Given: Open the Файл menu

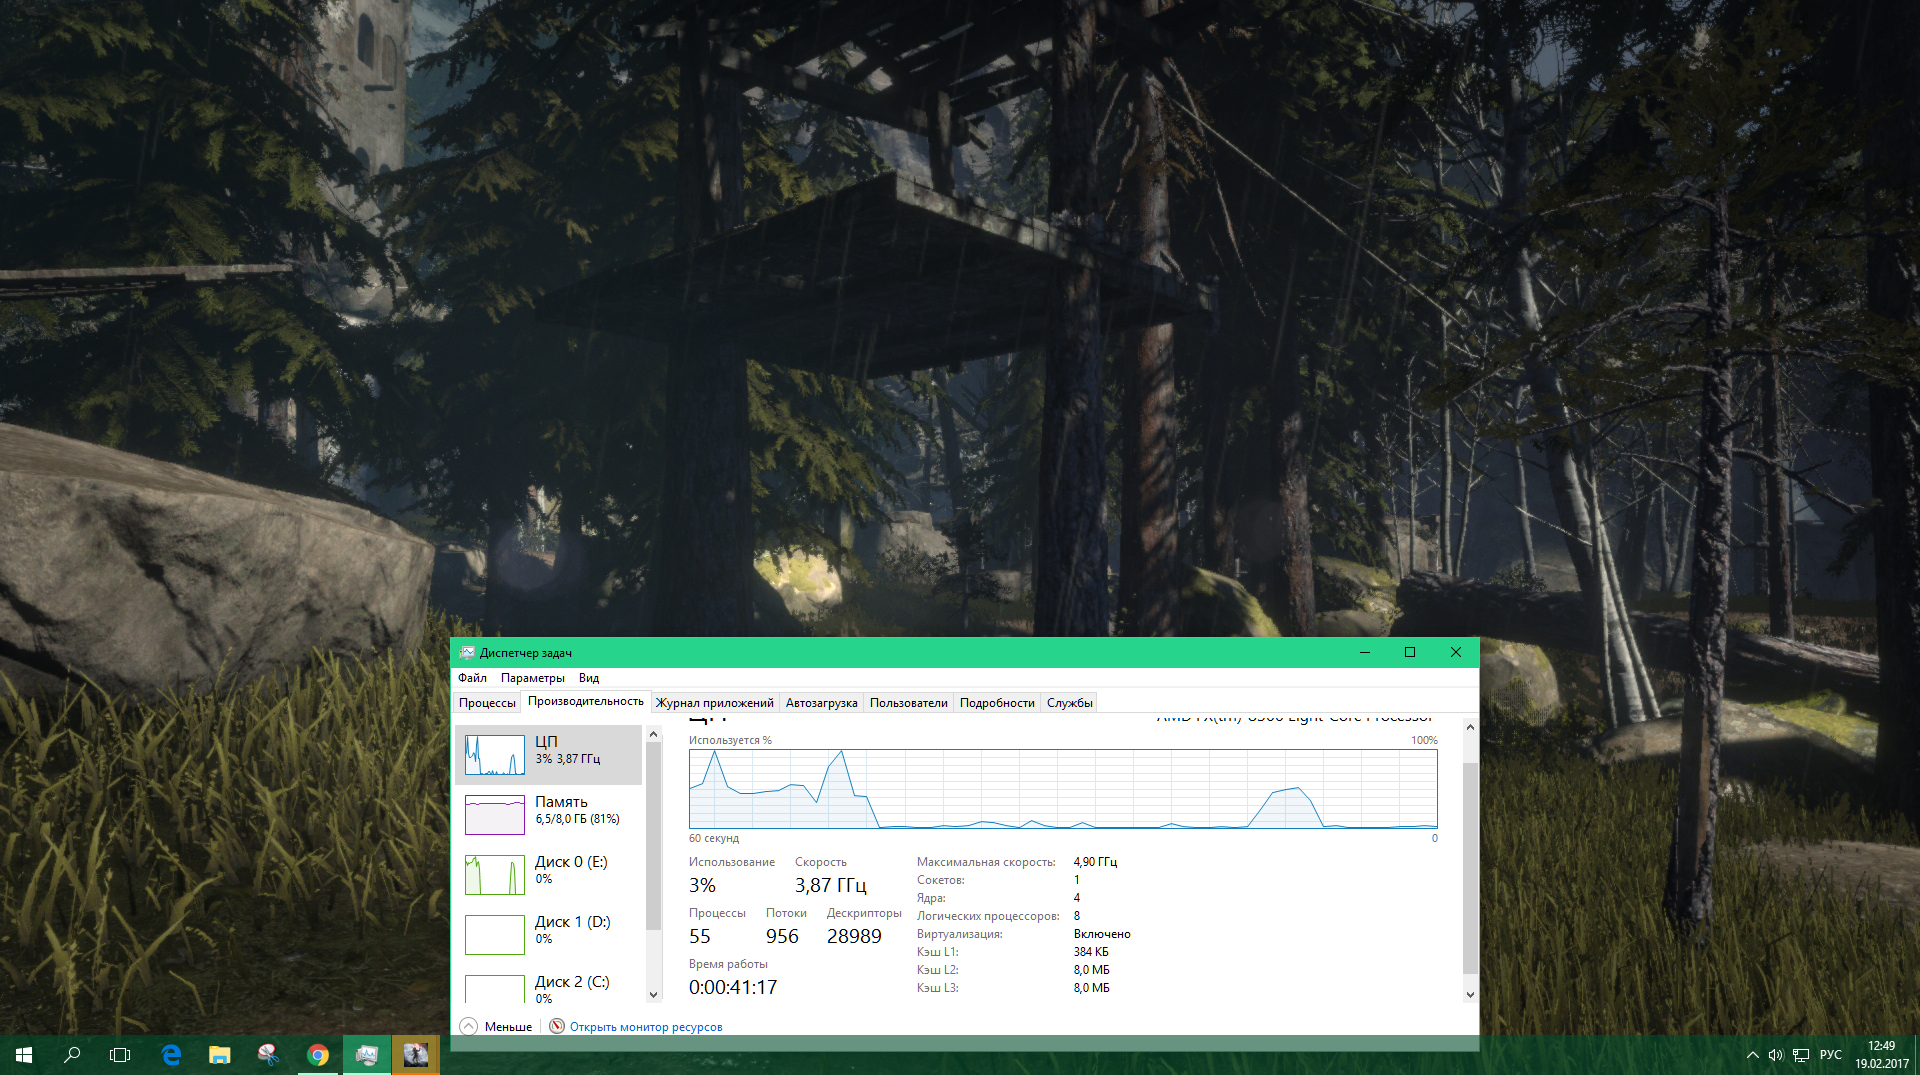Looking at the screenshot, I should tap(472, 678).
